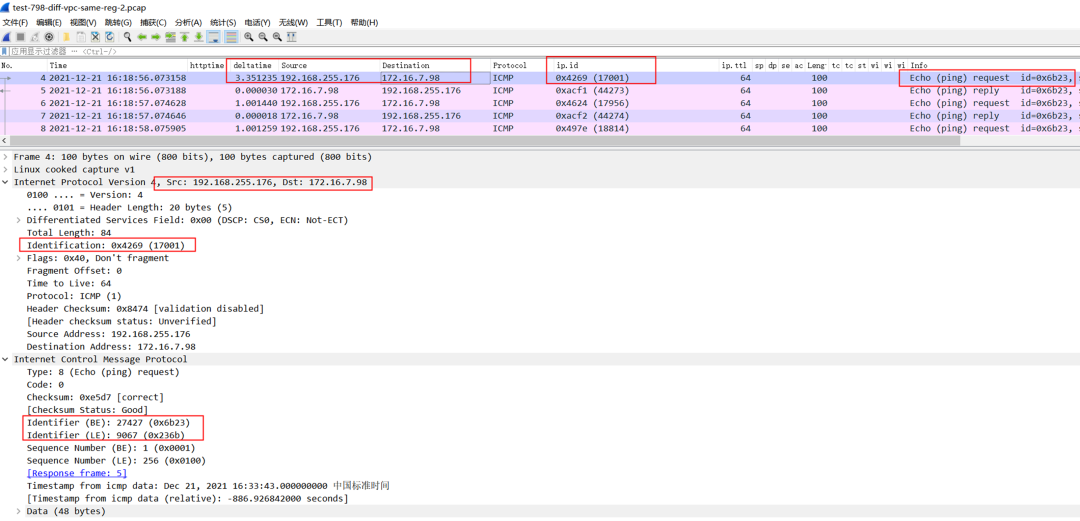Open 工具(T) menu
Viewport: 1080px width, 521px height.
click(329, 23)
